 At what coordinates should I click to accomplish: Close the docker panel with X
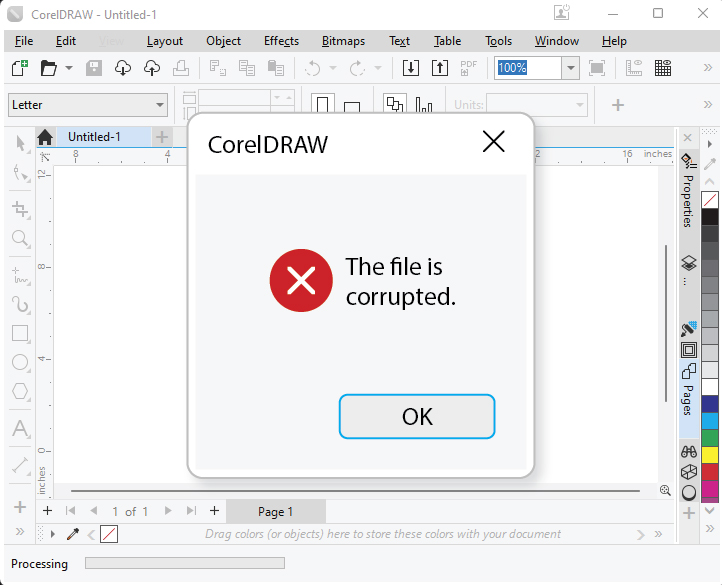click(x=687, y=138)
